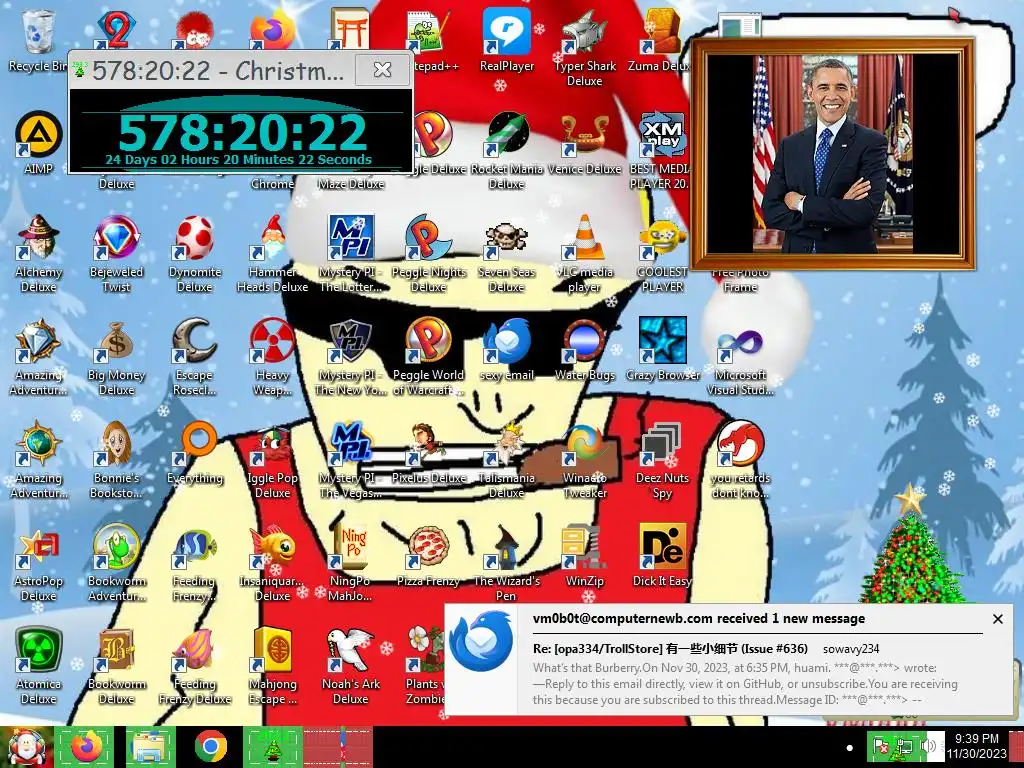Viewport: 1024px width, 768px height.
Task: Open Winaero Tweaker shortcut
Action: pyautogui.click(x=584, y=443)
